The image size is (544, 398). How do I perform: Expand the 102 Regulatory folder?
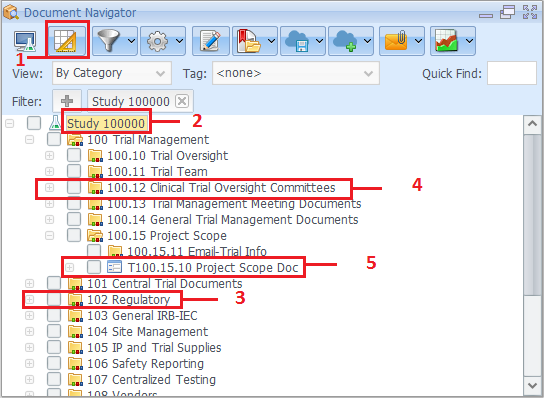[x=29, y=299]
